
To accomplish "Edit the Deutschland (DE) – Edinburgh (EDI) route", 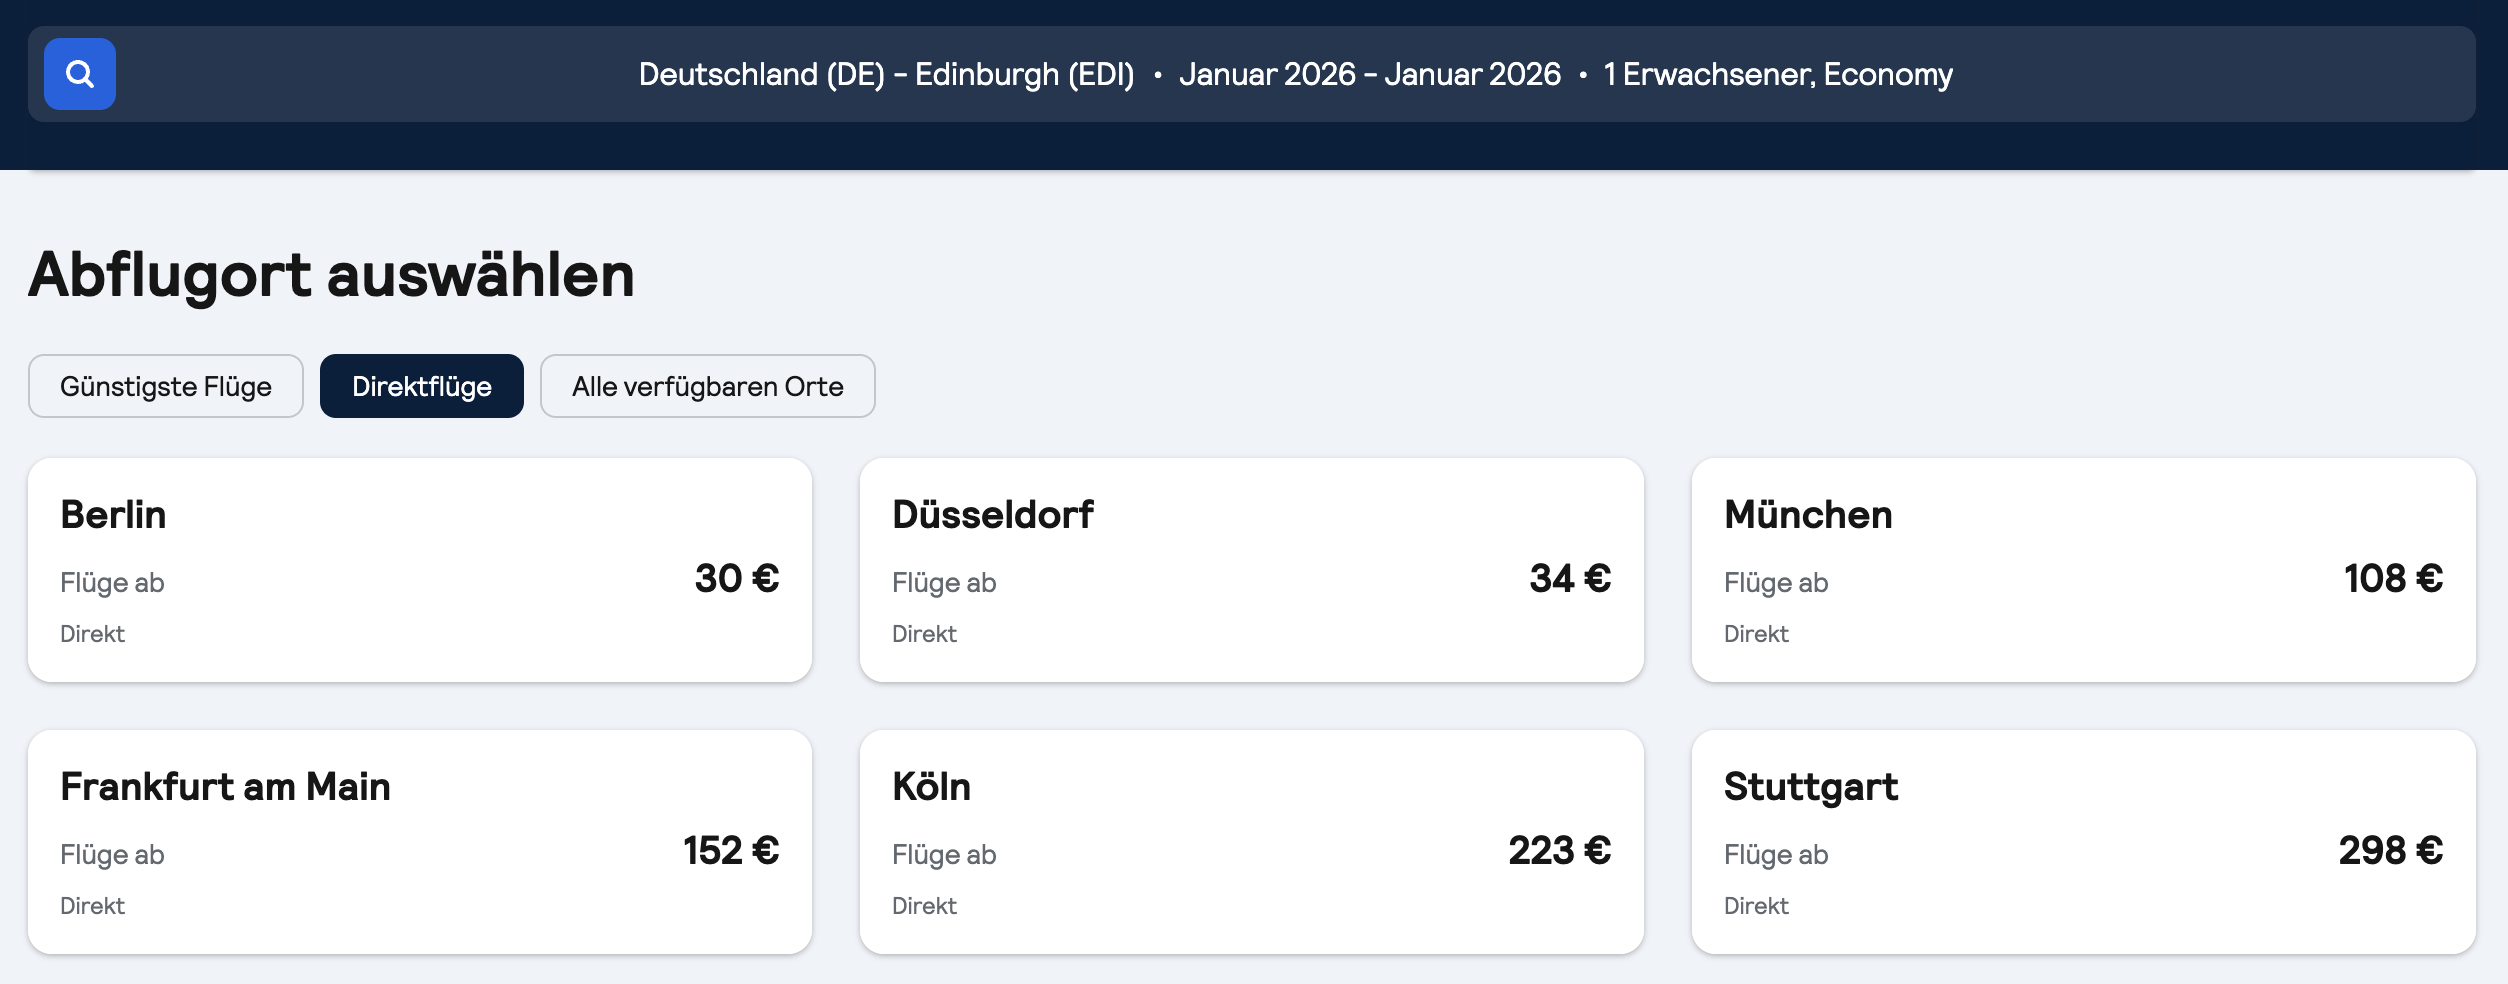I will click(886, 74).
